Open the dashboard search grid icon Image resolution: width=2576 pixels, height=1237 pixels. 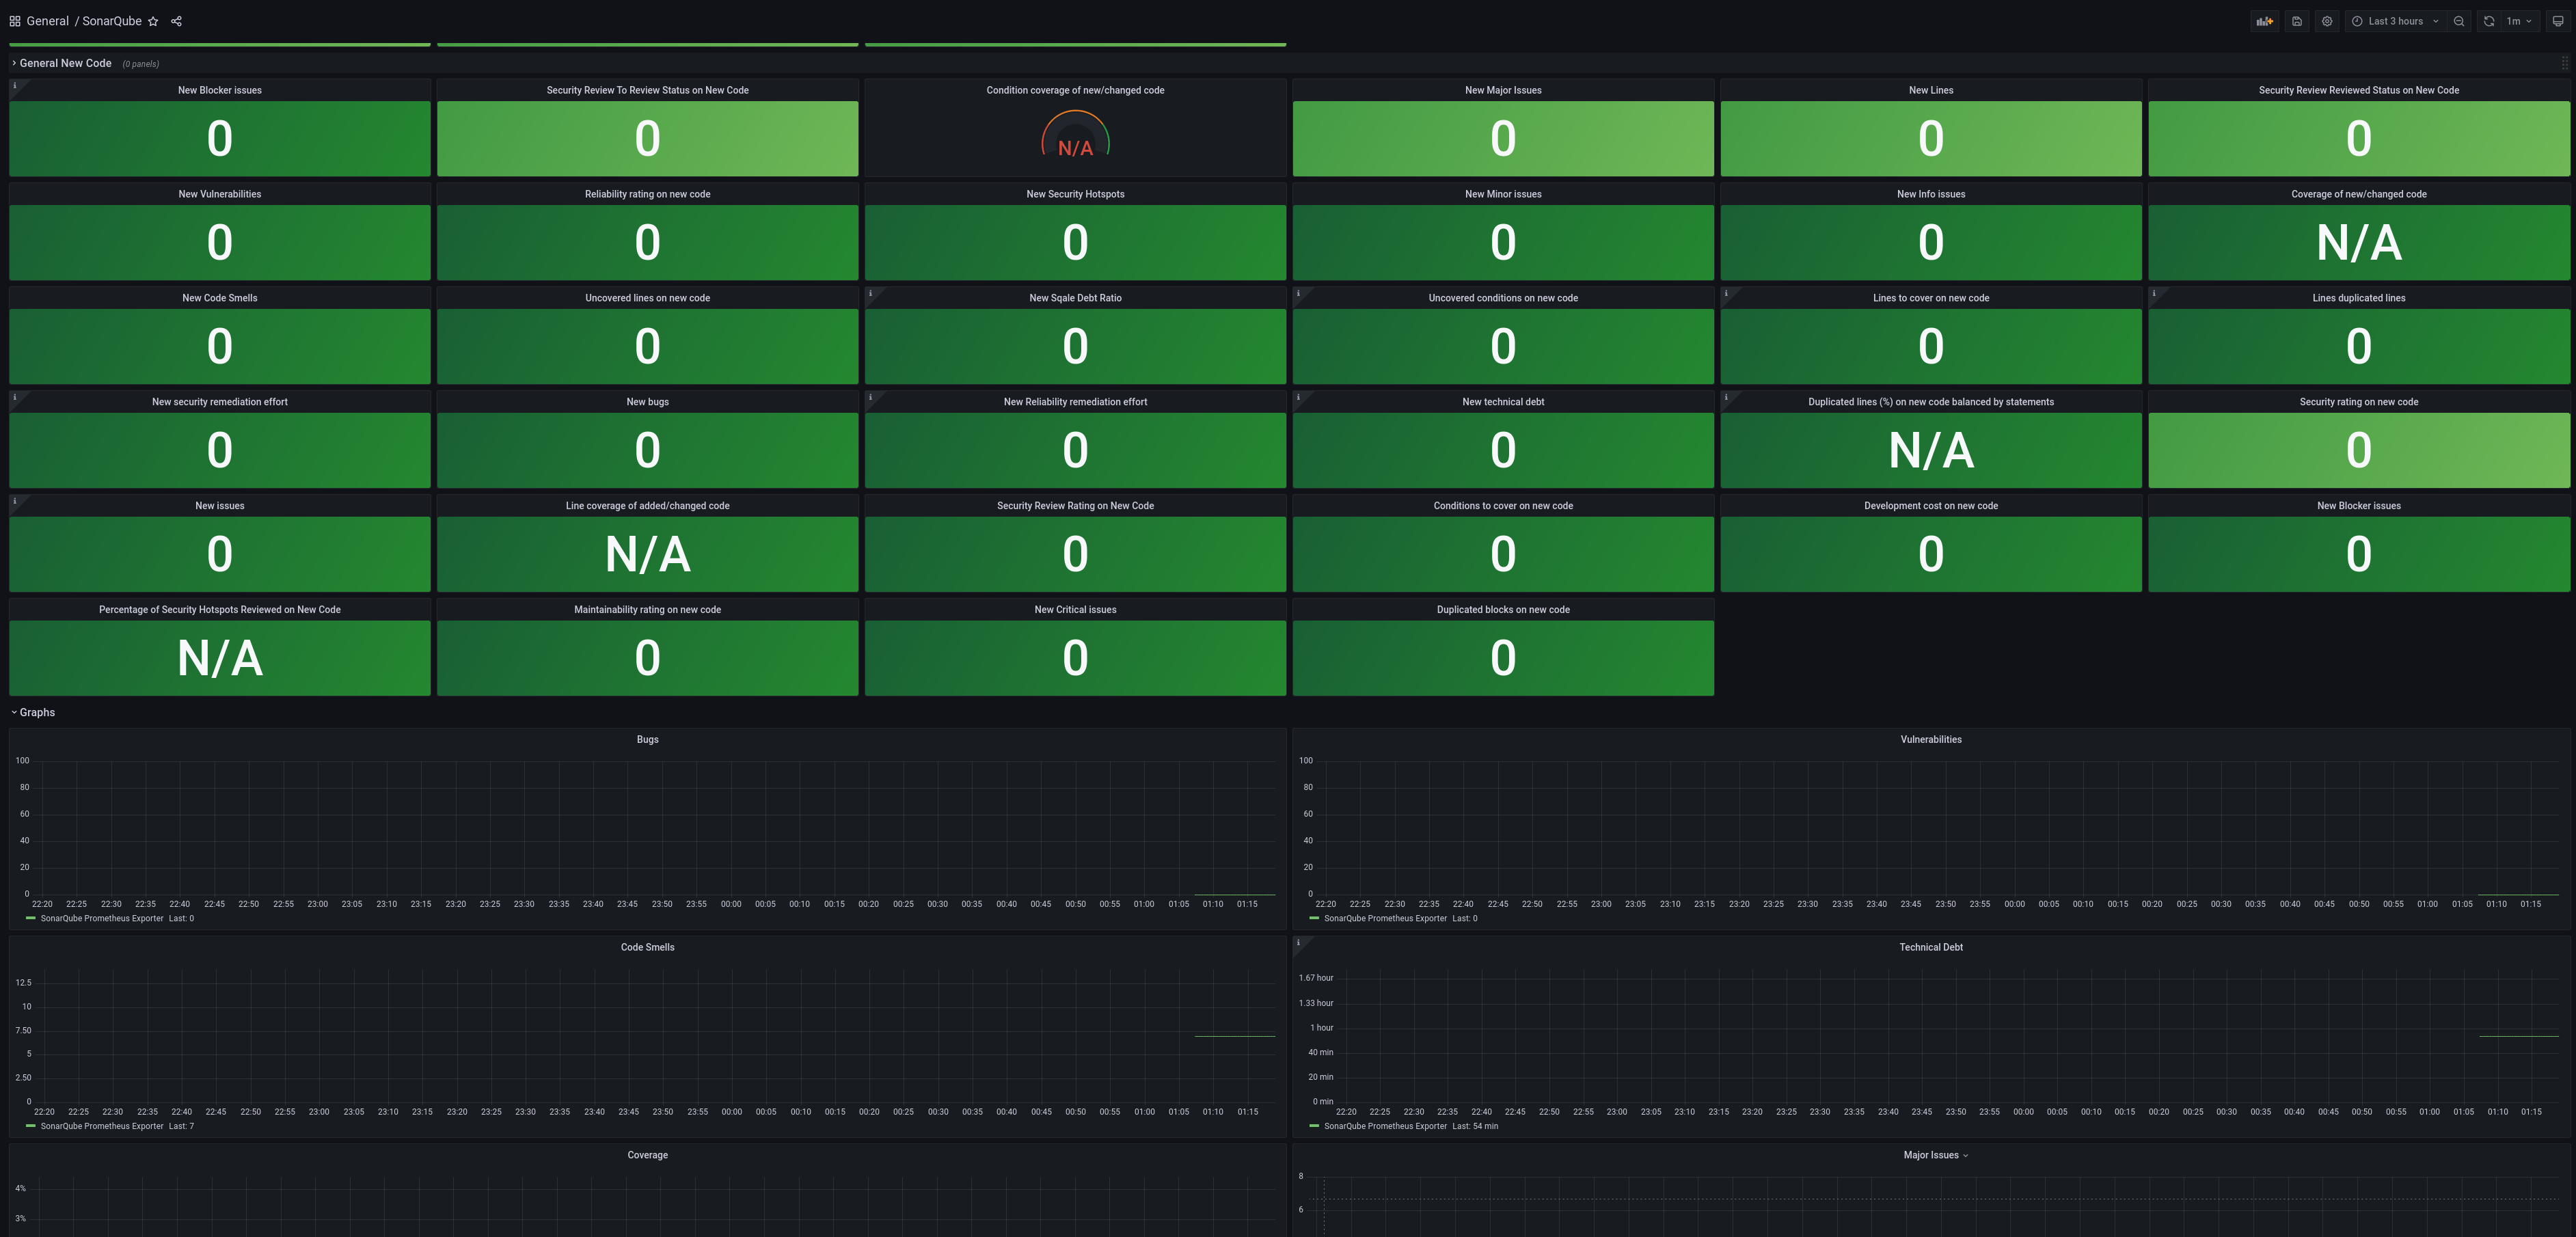pos(14,21)
